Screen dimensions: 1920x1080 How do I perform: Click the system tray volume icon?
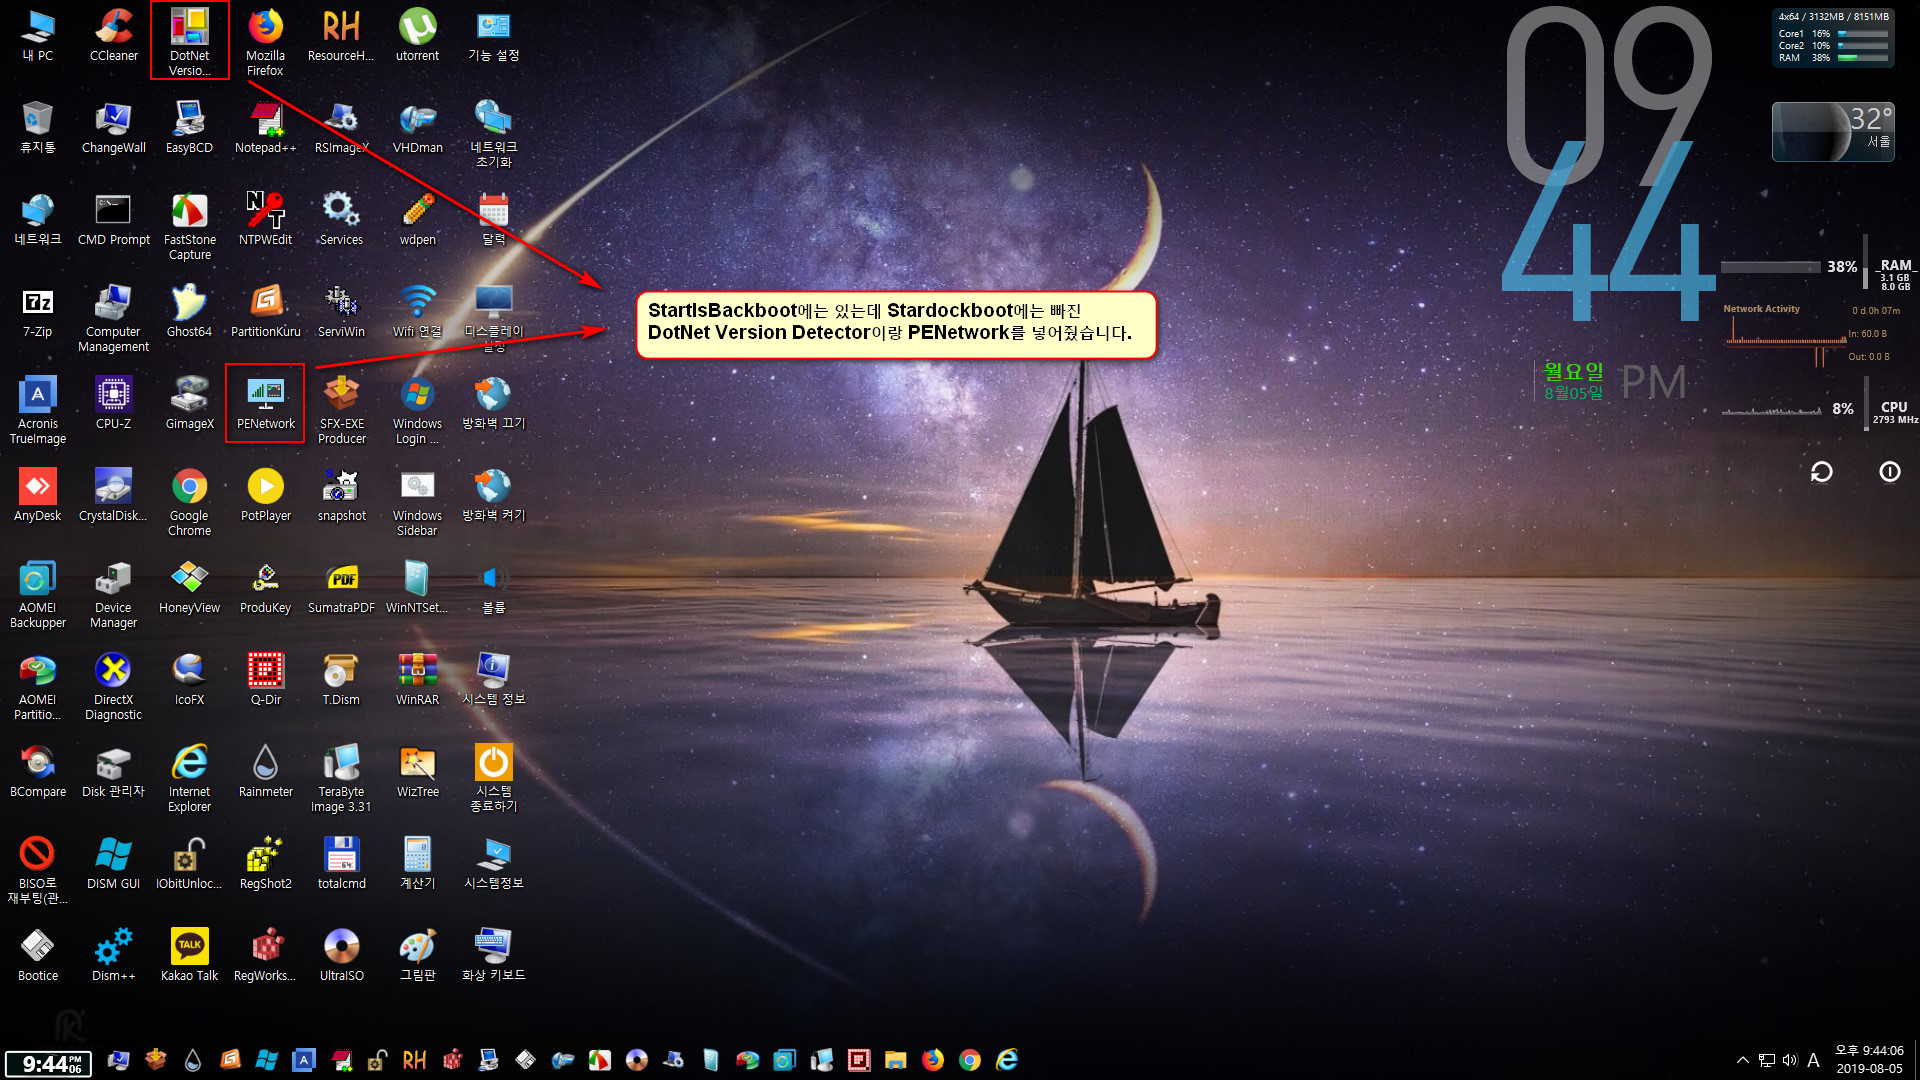click(1790, 1060)
